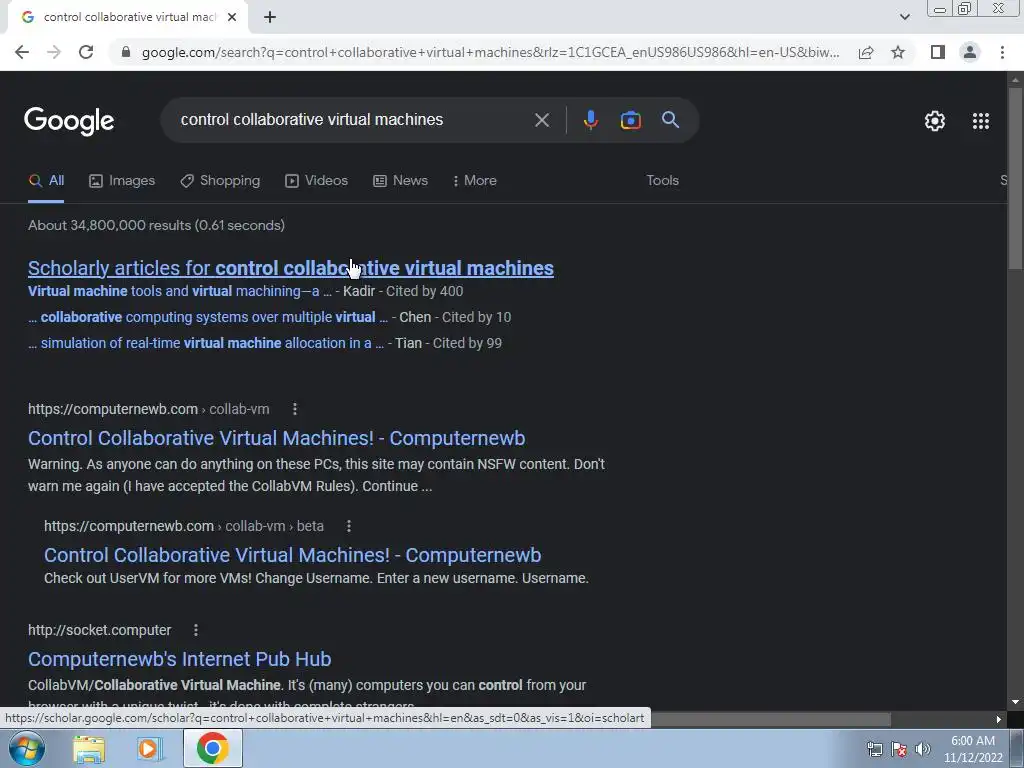Click the forward navigation arrow
1024x768 pixels.
(54, 52)
